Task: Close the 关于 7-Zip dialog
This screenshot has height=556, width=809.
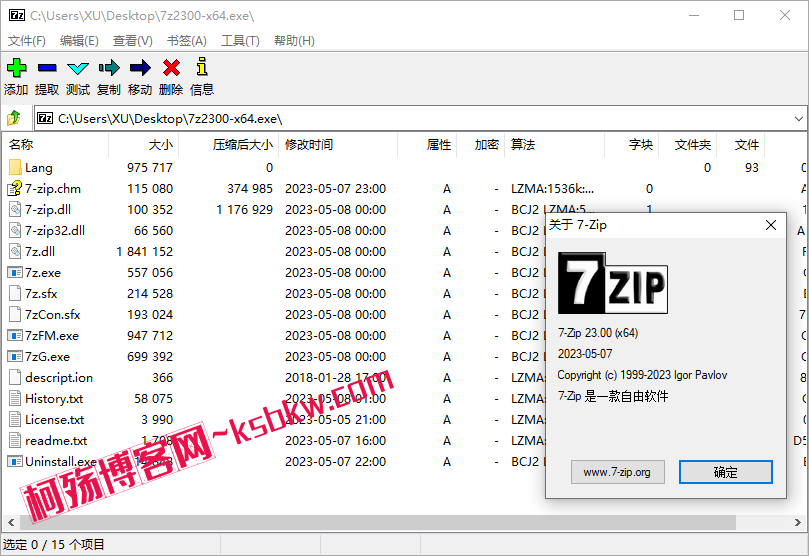Action: (x=771, y=225)
